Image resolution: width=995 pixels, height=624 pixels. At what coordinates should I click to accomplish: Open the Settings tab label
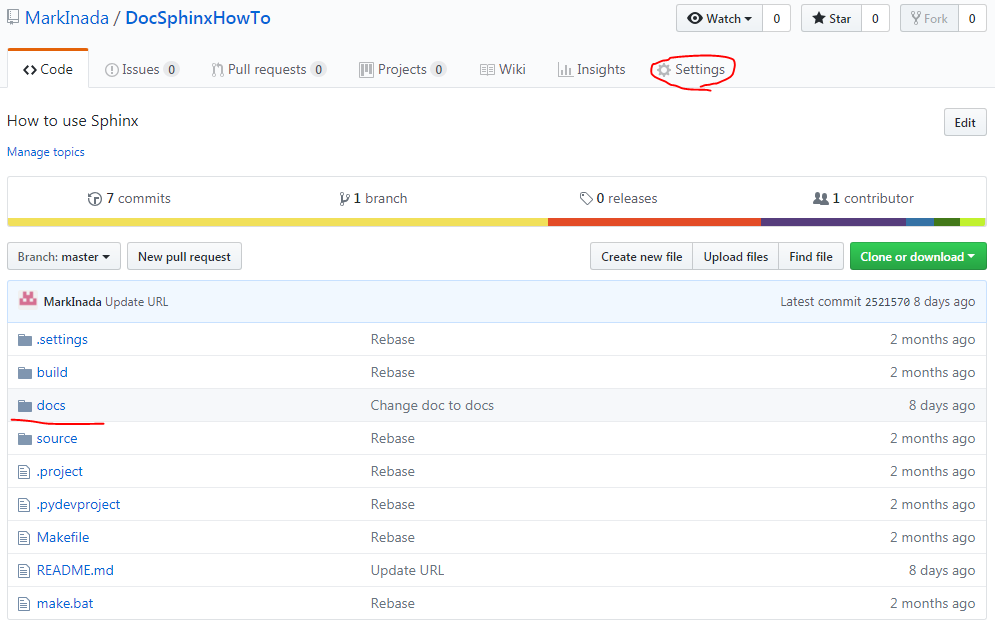coord(700,69)
